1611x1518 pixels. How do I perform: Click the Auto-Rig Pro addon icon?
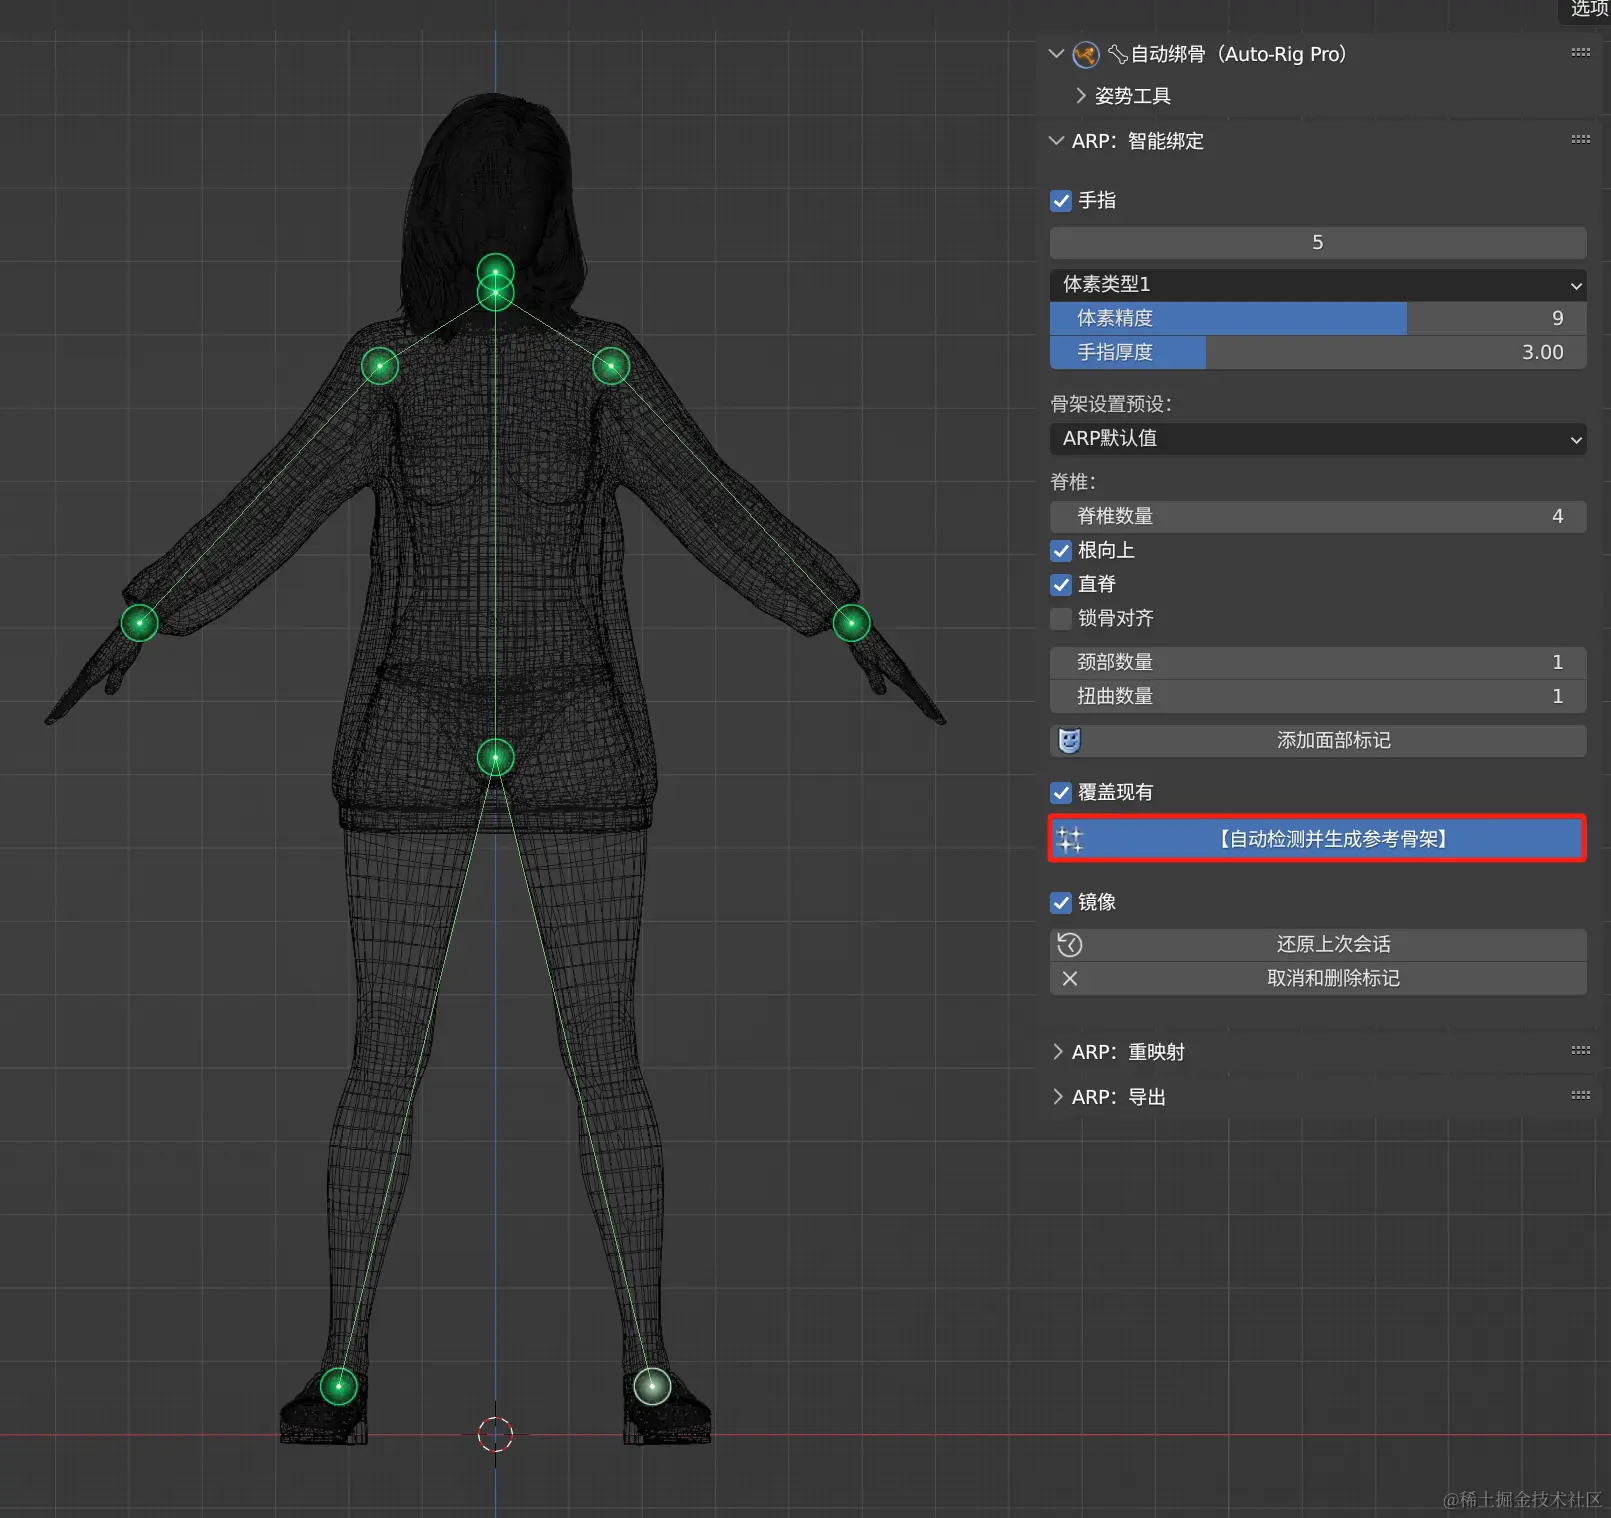[x=1085, y=55]
